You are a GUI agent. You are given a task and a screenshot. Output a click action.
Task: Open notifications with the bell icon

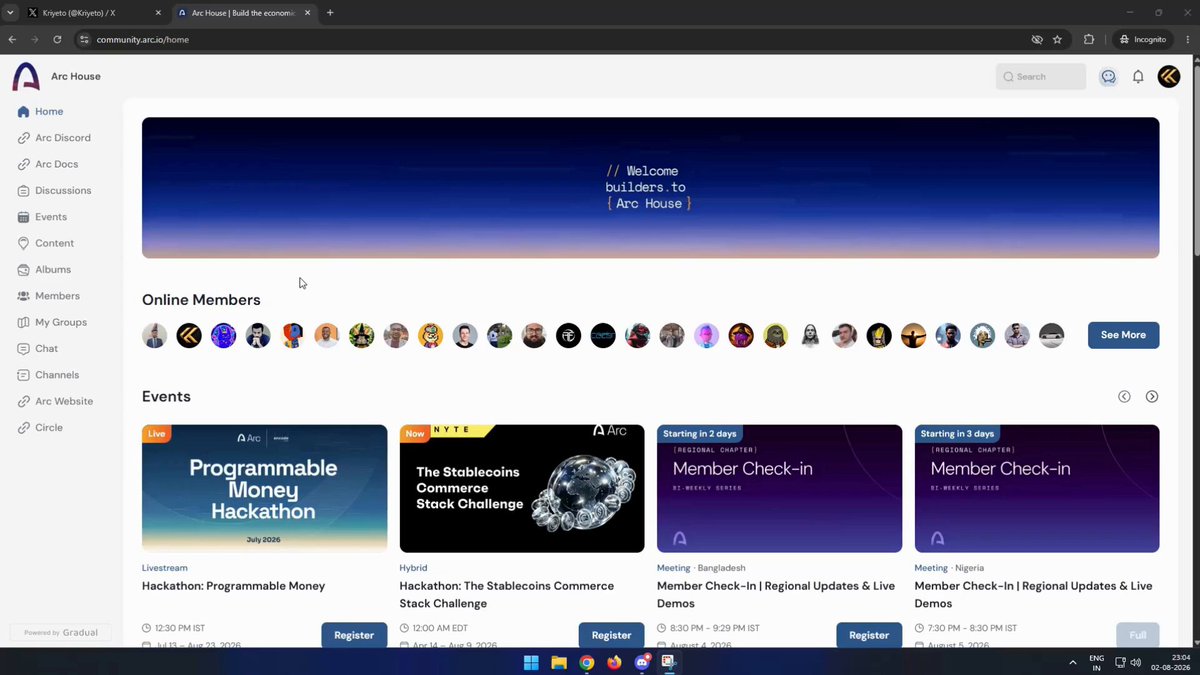[1138, 77]
